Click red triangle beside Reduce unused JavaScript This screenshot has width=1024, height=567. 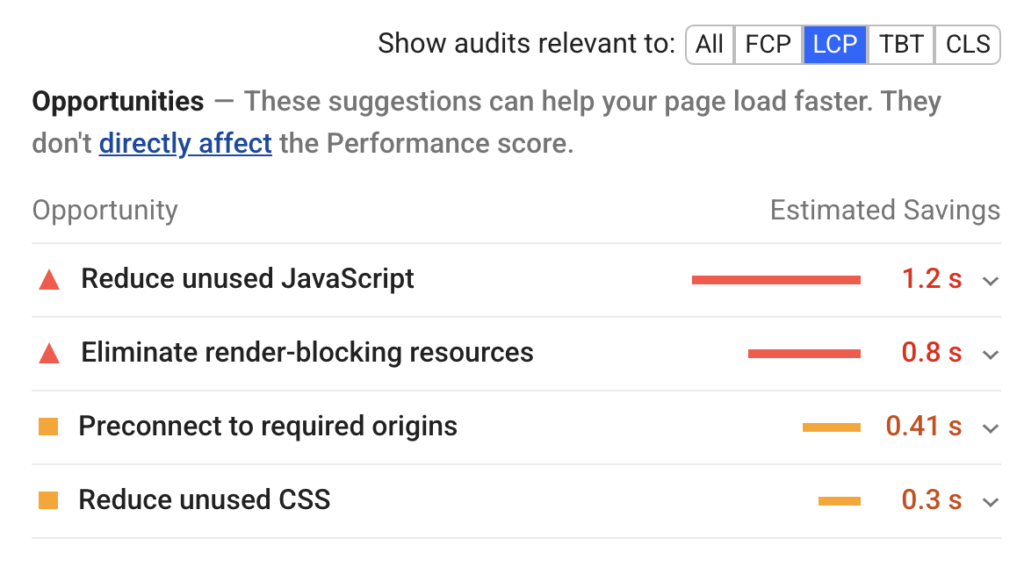click(x=49, y=280)
